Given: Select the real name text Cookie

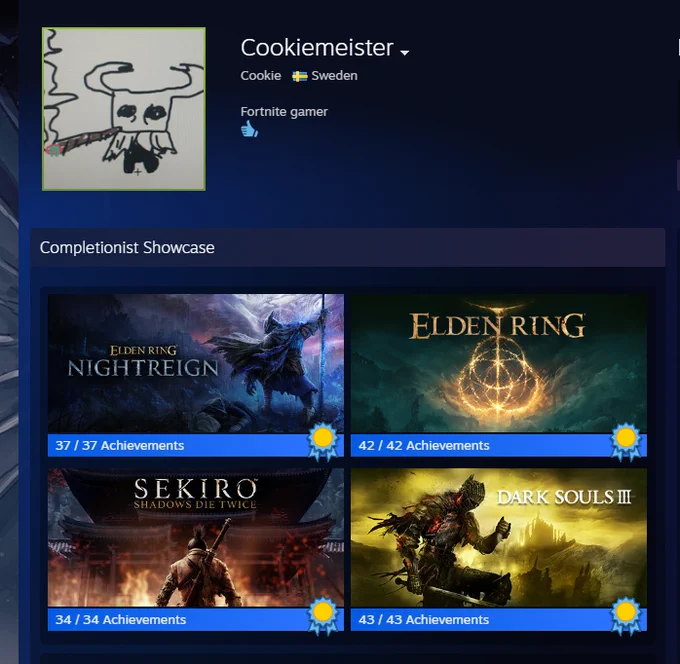Looking at the screenshot, I should click(x=261, y=75).
